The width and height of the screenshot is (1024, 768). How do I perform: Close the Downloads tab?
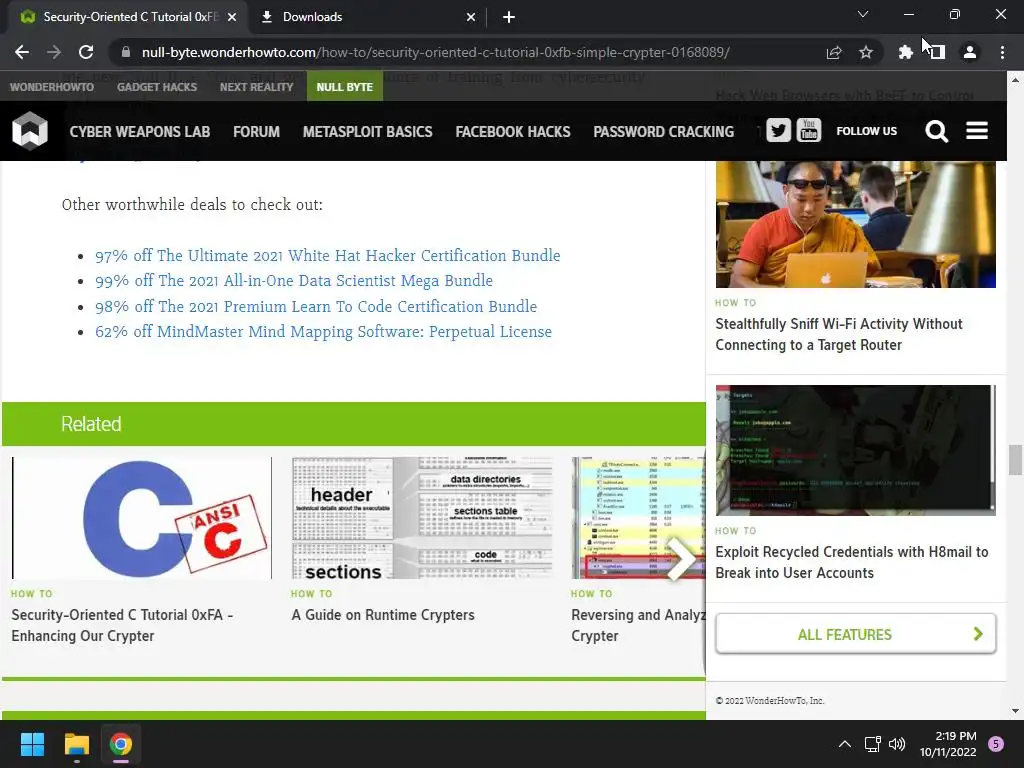[x=471, y=17]
